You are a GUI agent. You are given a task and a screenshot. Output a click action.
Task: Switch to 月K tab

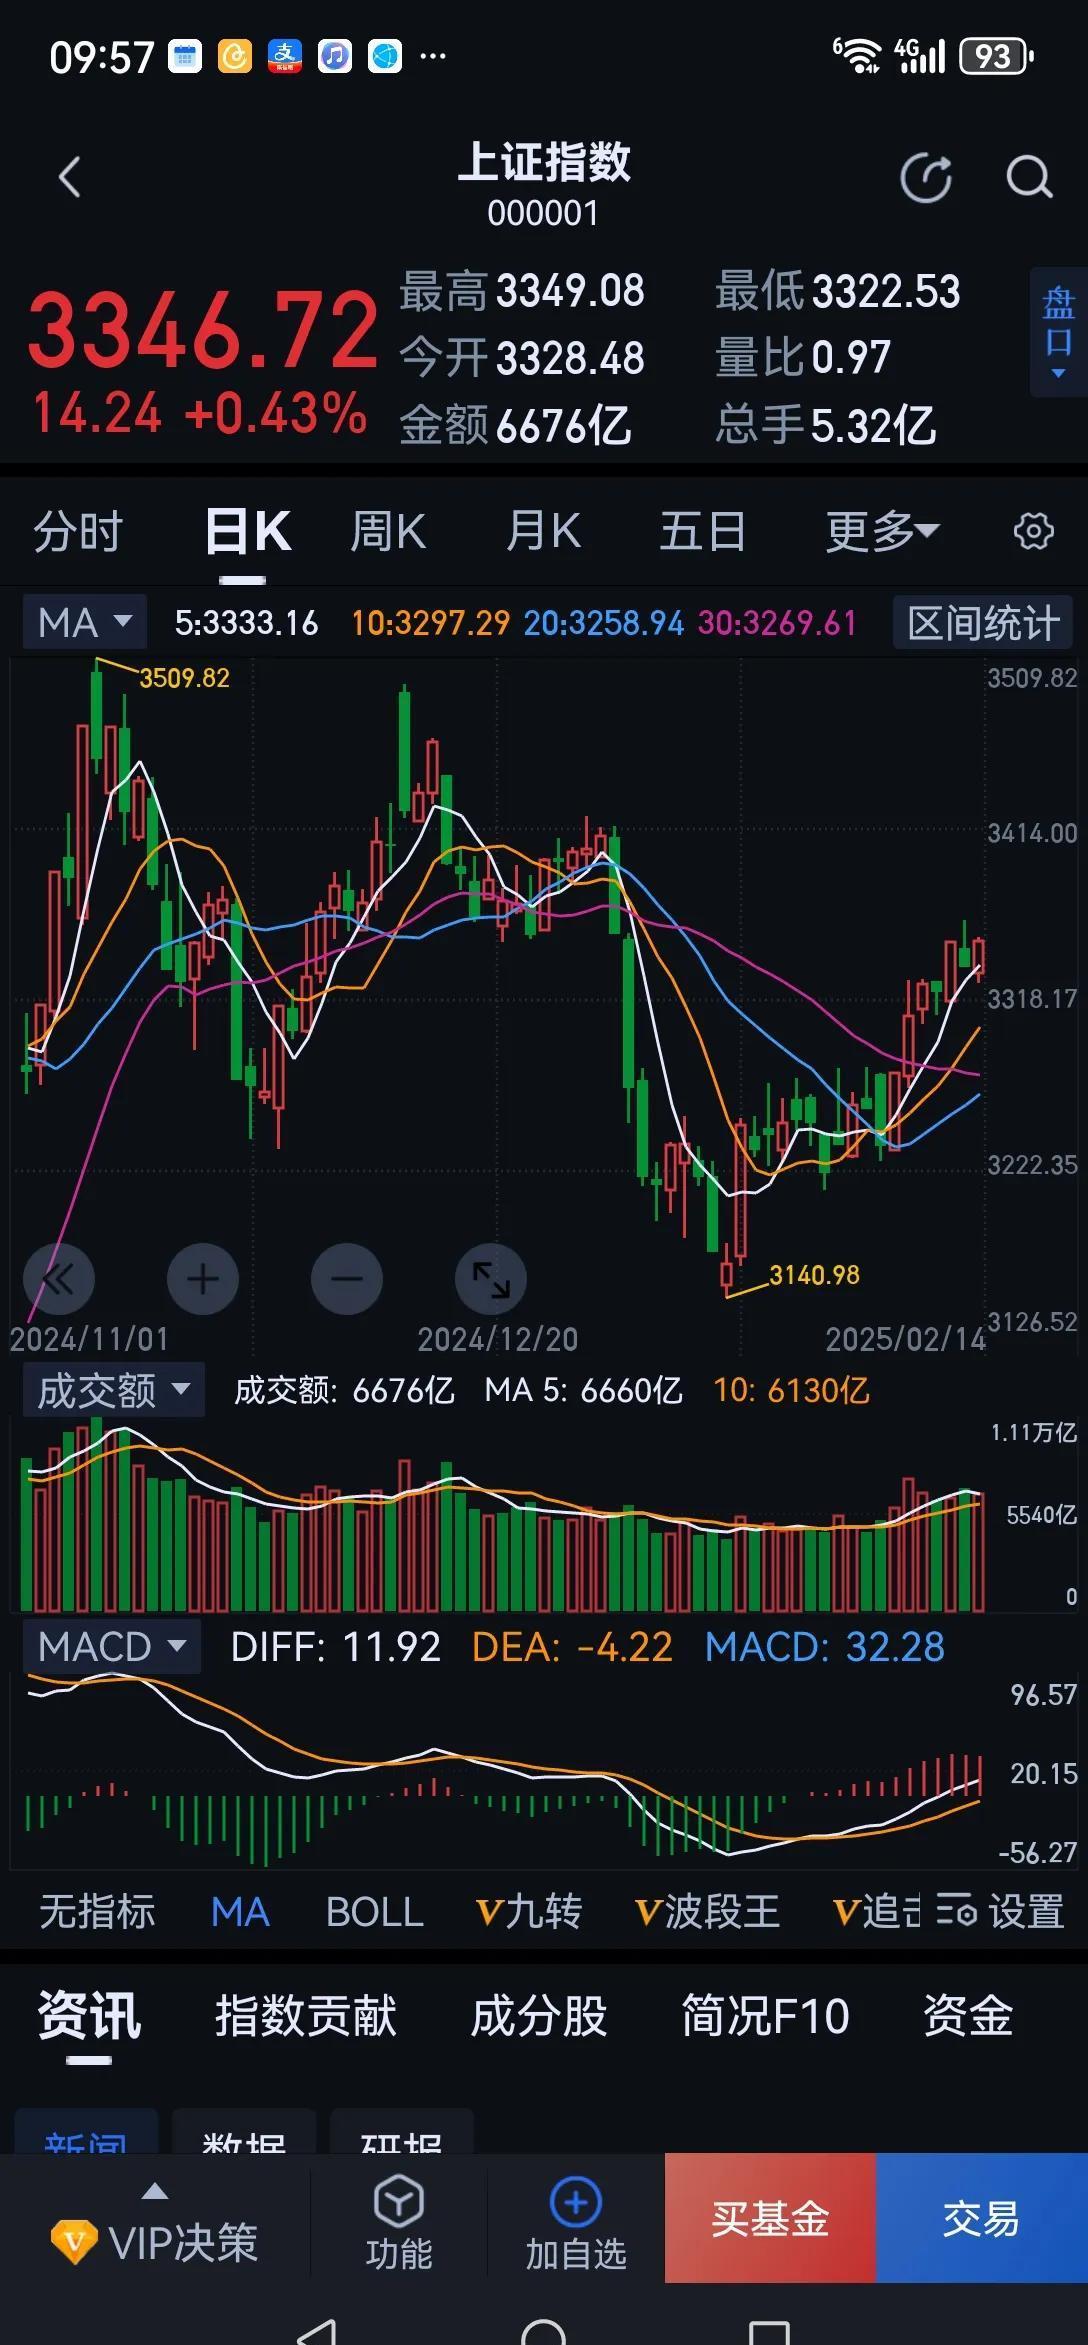coord(543,531)
